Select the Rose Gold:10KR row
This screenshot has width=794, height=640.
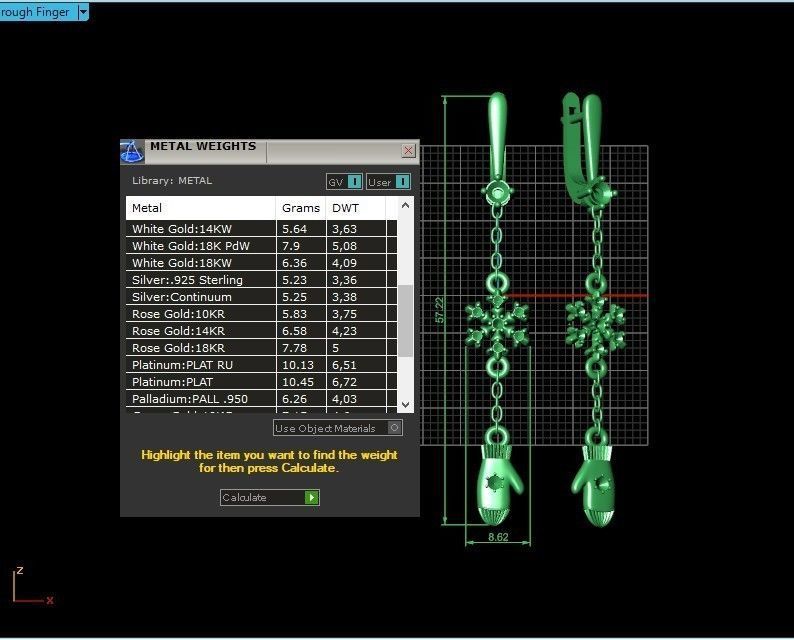(261, 314)
